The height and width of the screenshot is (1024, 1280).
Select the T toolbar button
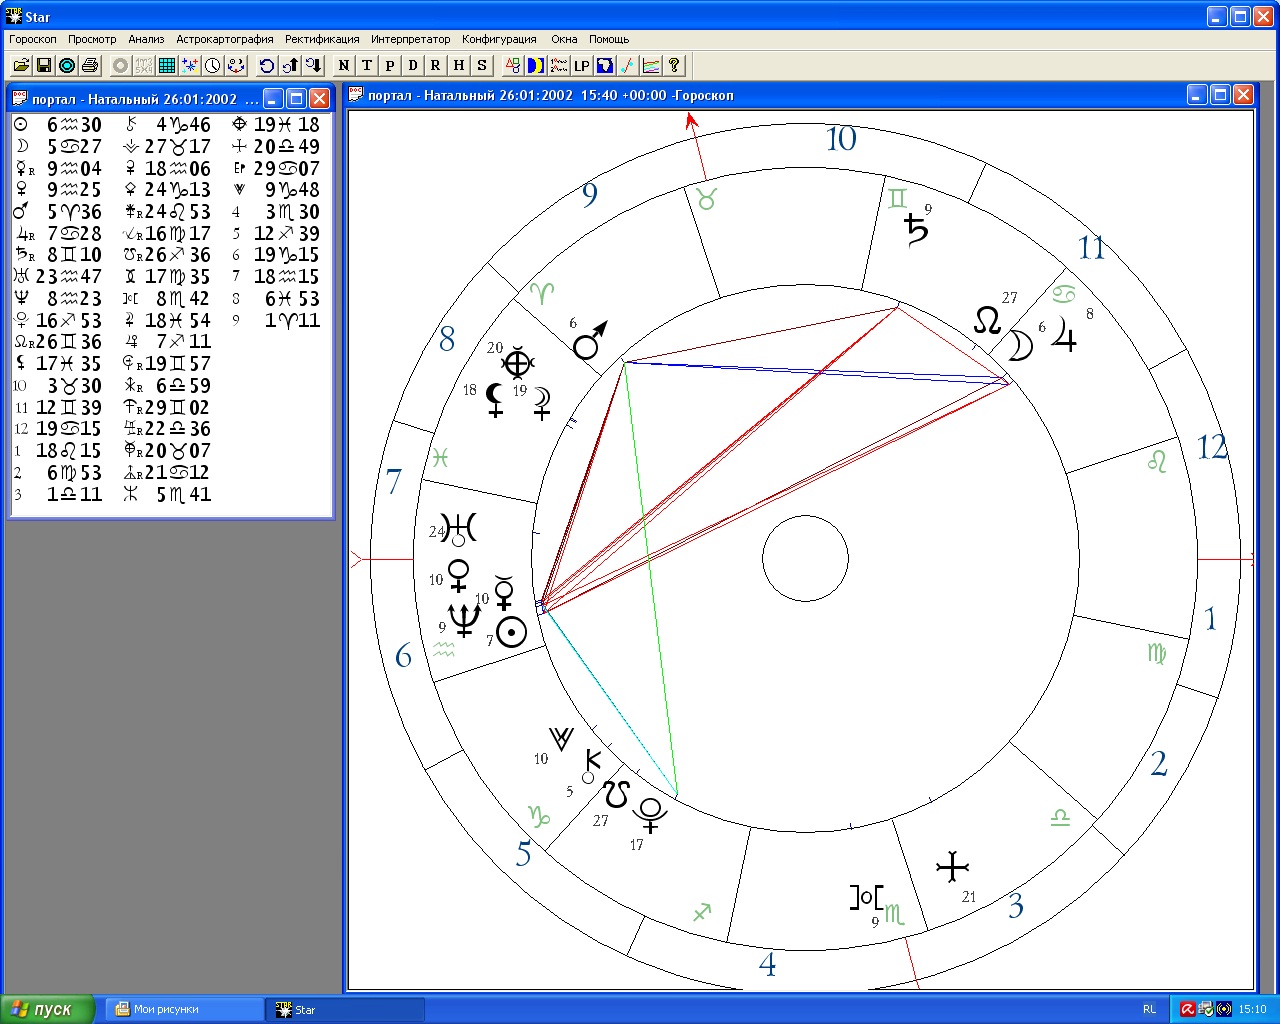[367, 66]
